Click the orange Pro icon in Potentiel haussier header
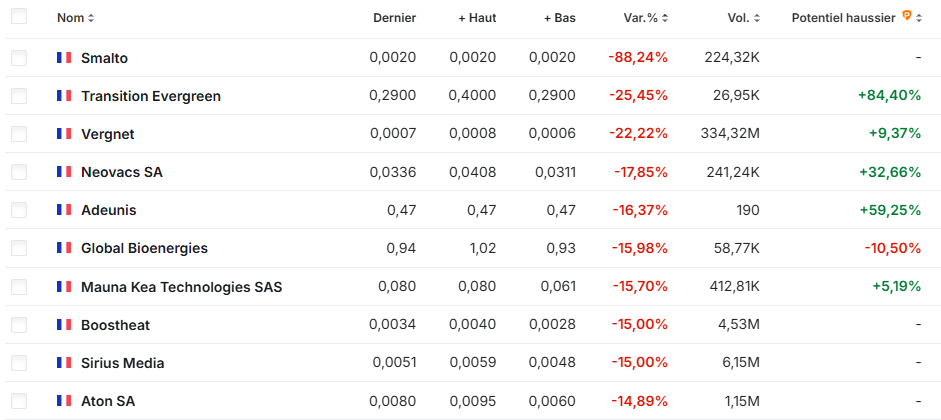Image resolution: width=941 pixels, height=420 pixels. click(907, 16)
